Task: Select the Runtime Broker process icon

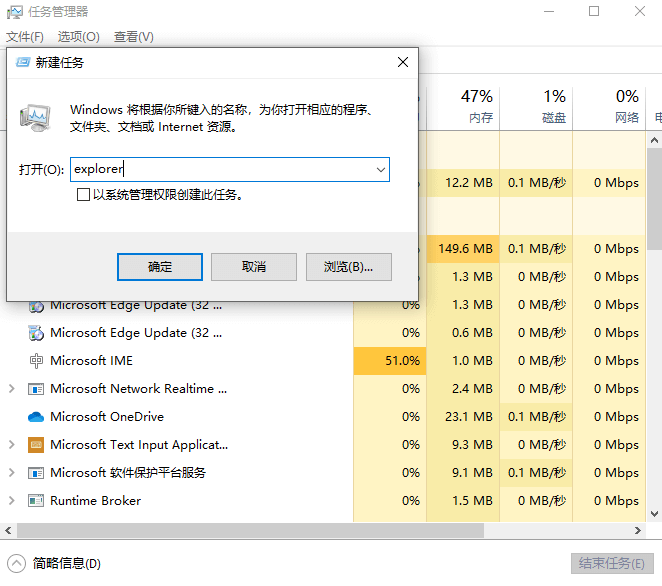Action: coord(36,501)
